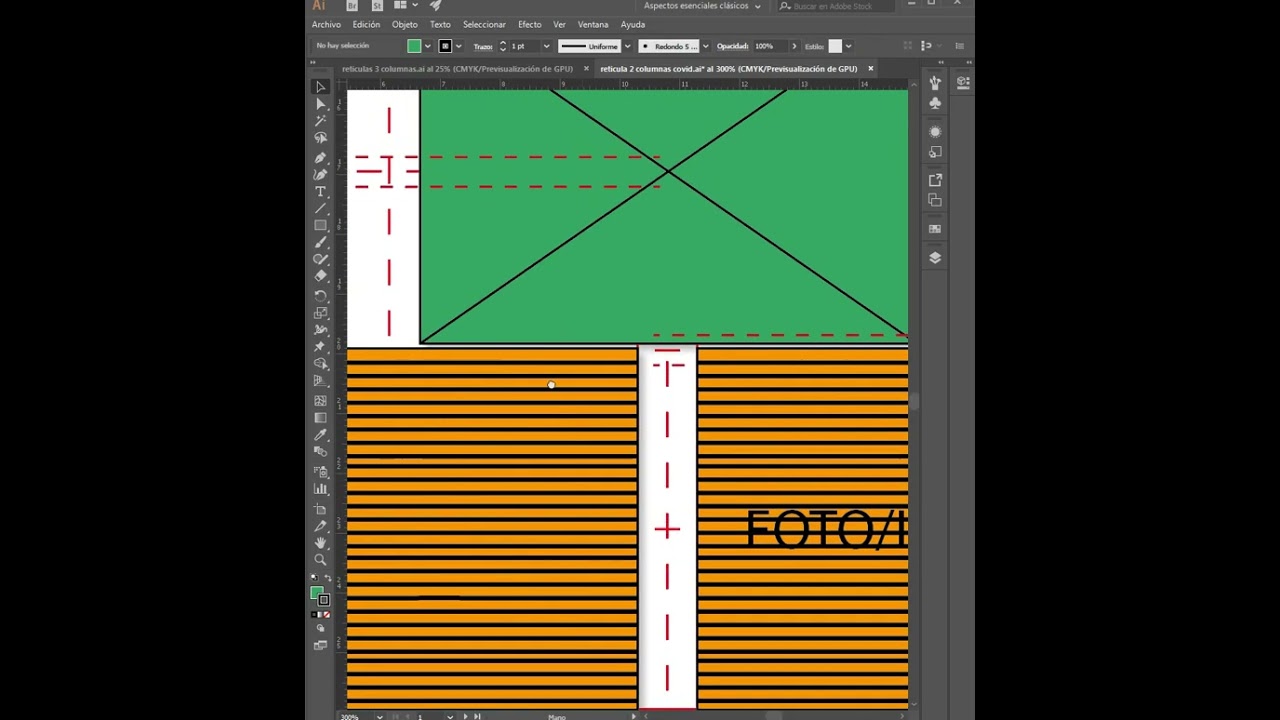Open Adobe Stock (St) button
1280x720 pixels.
(x=379, y=6)
